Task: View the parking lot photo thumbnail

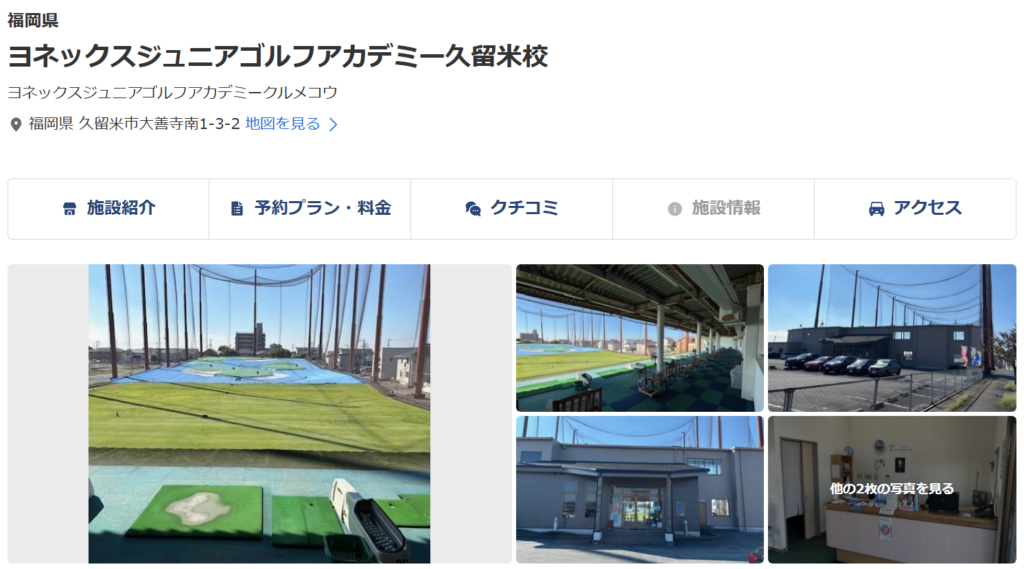Action: click(892, 338)
